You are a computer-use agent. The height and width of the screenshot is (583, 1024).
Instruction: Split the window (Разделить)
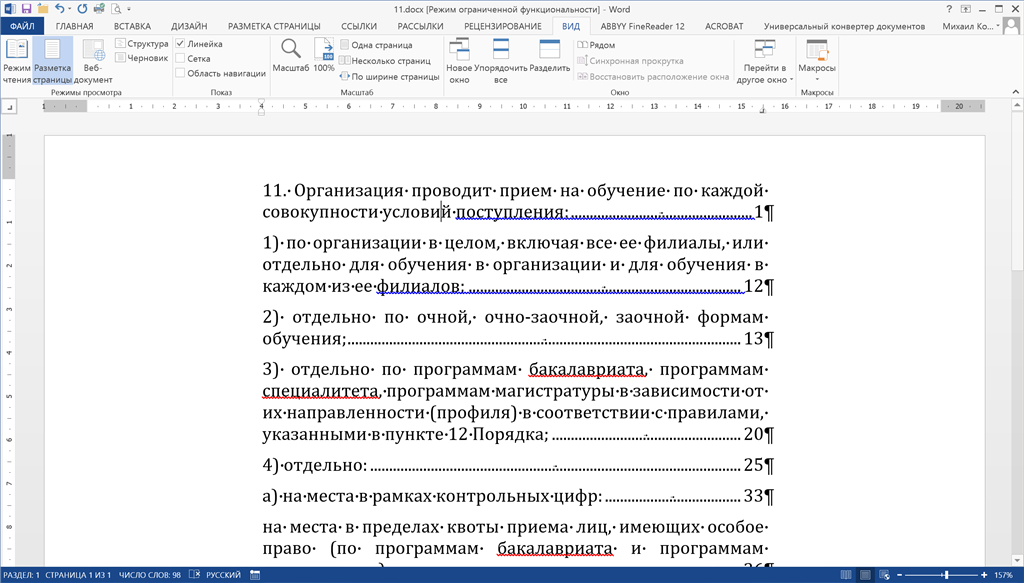[x=549, y=55]
